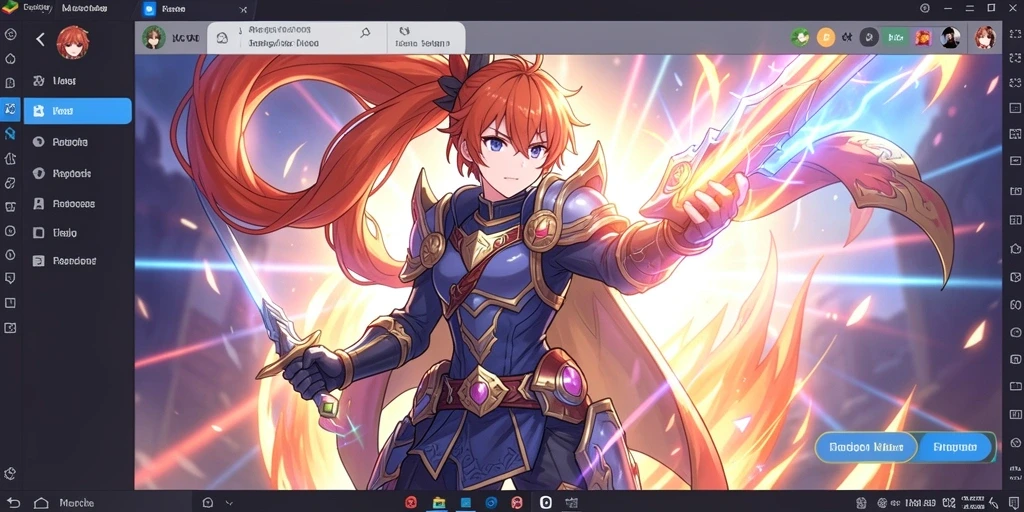Select the highlighted blue sidebar menu item
The width and height of the screenshot is (1024, 512).
(x=78, y=111)
